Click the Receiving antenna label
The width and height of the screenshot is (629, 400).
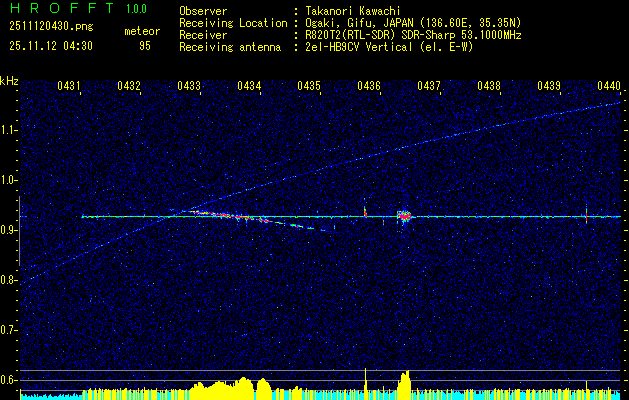pyautogui.click(x=230, y=47)
